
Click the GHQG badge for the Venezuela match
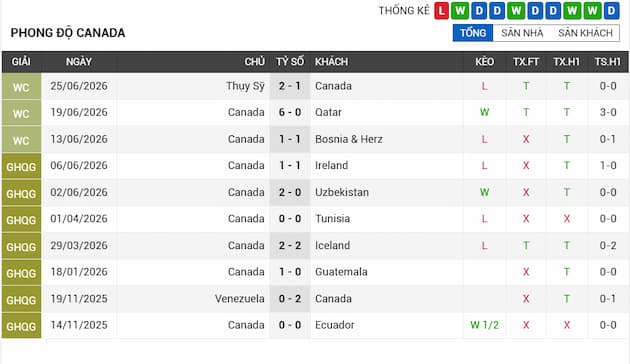click(21, 299)
